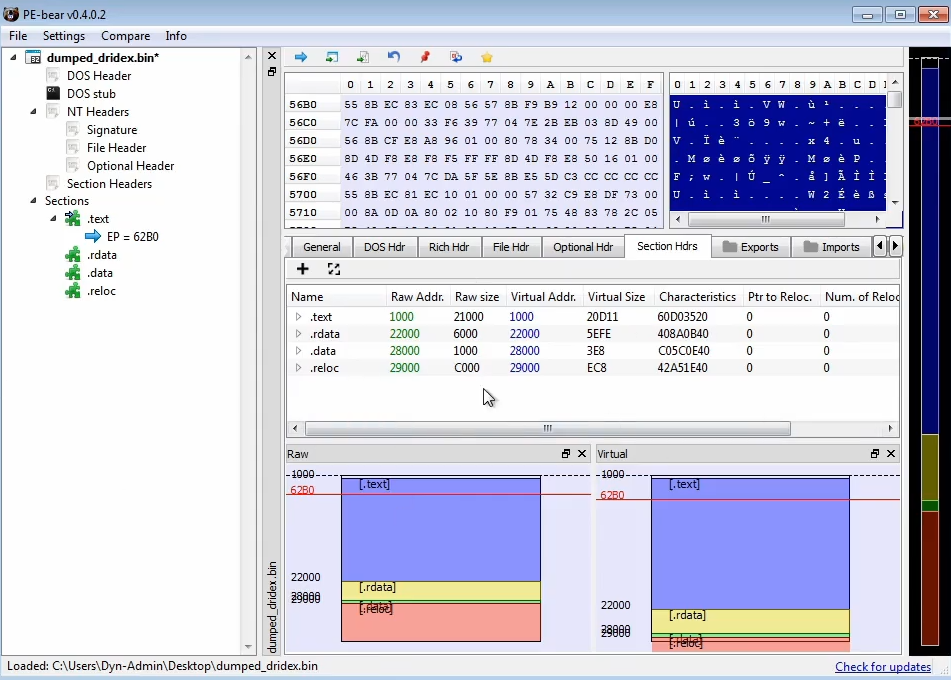Image resolution: width=951 pixels, height=680 pixels.
Task: Click the red pin icon in hex toolbar
Action: [x=425, y=58]
